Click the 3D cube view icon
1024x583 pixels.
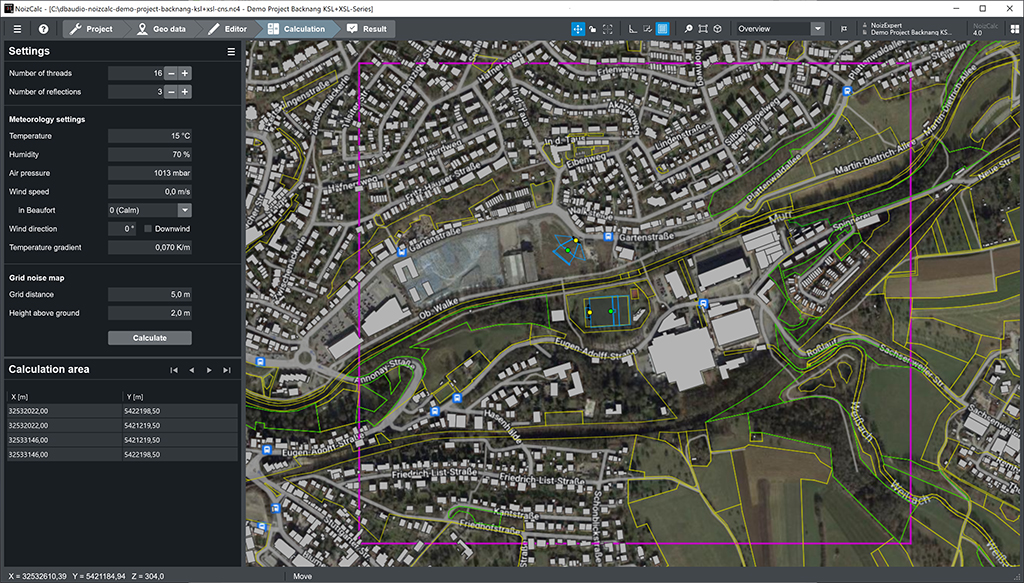[x=718, y=29]
